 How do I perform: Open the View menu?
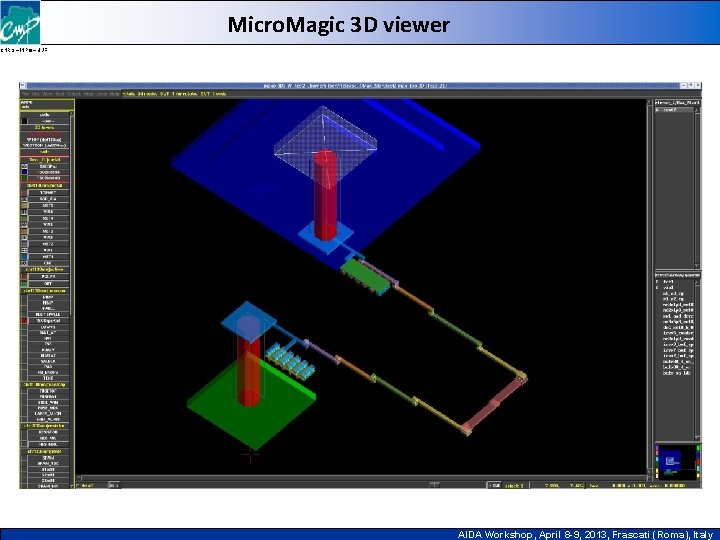point(47,94)
